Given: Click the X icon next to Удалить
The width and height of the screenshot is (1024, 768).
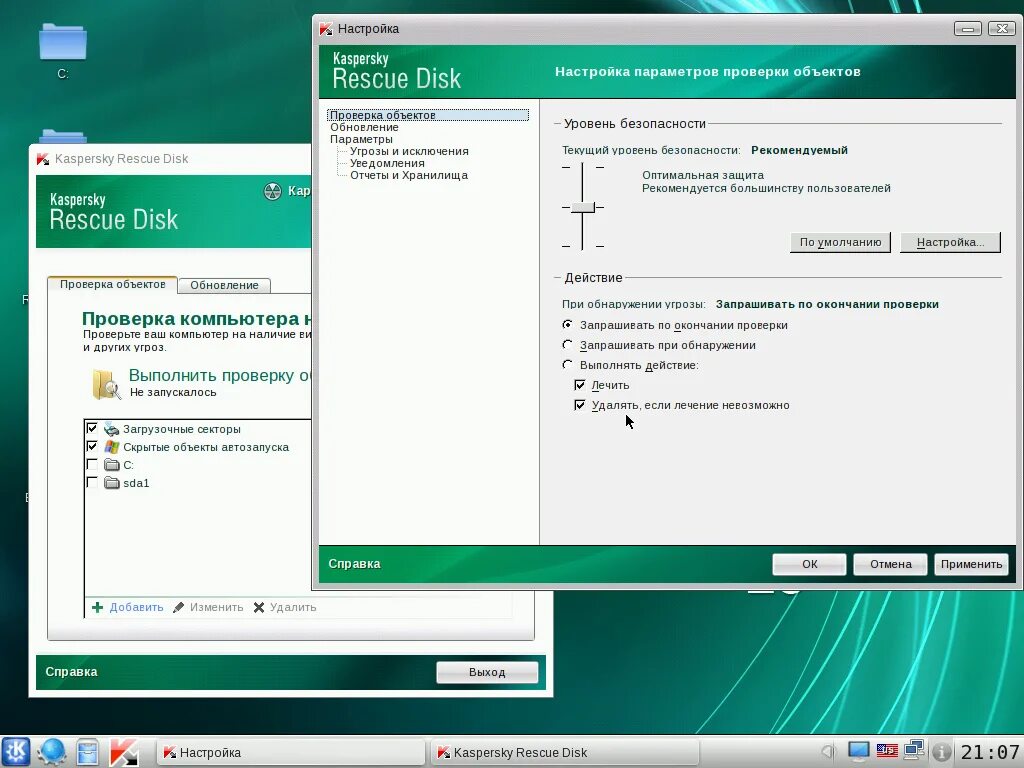Looking at the screenshot, I should tap(259, 607).
